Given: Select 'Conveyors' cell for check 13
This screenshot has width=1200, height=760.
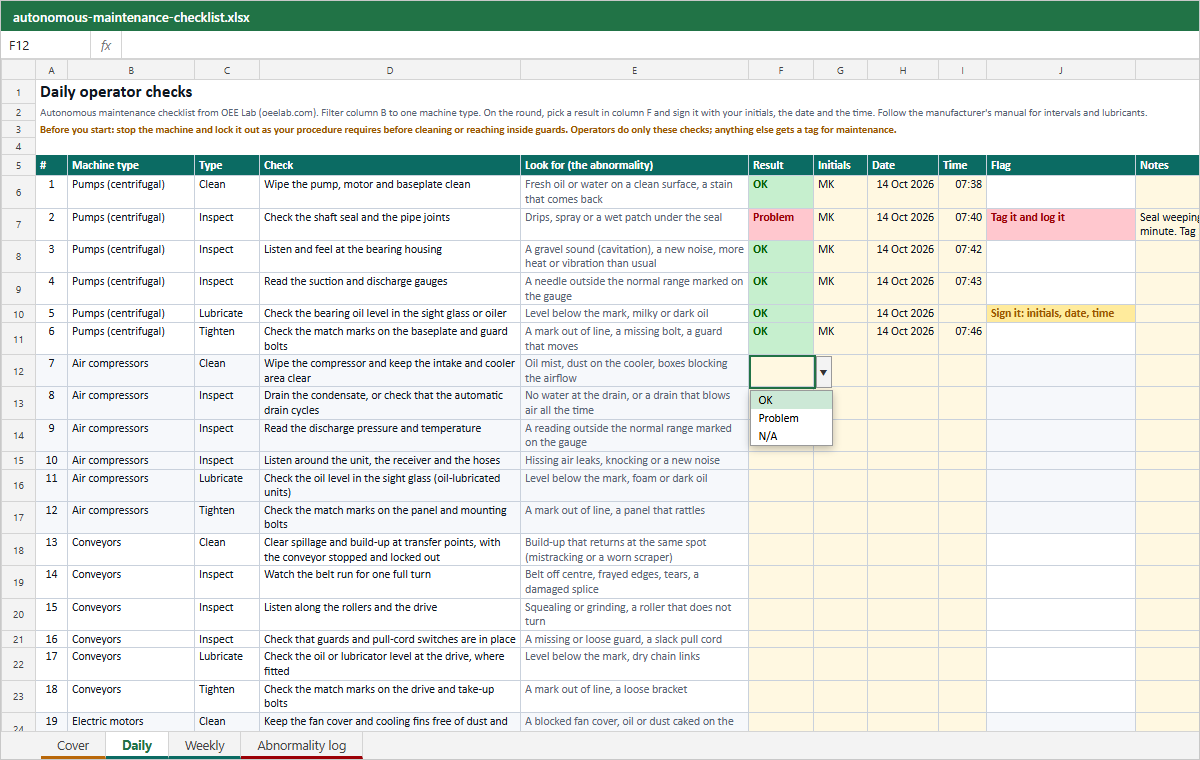Looking at the screenshot, I should point(131,549).
